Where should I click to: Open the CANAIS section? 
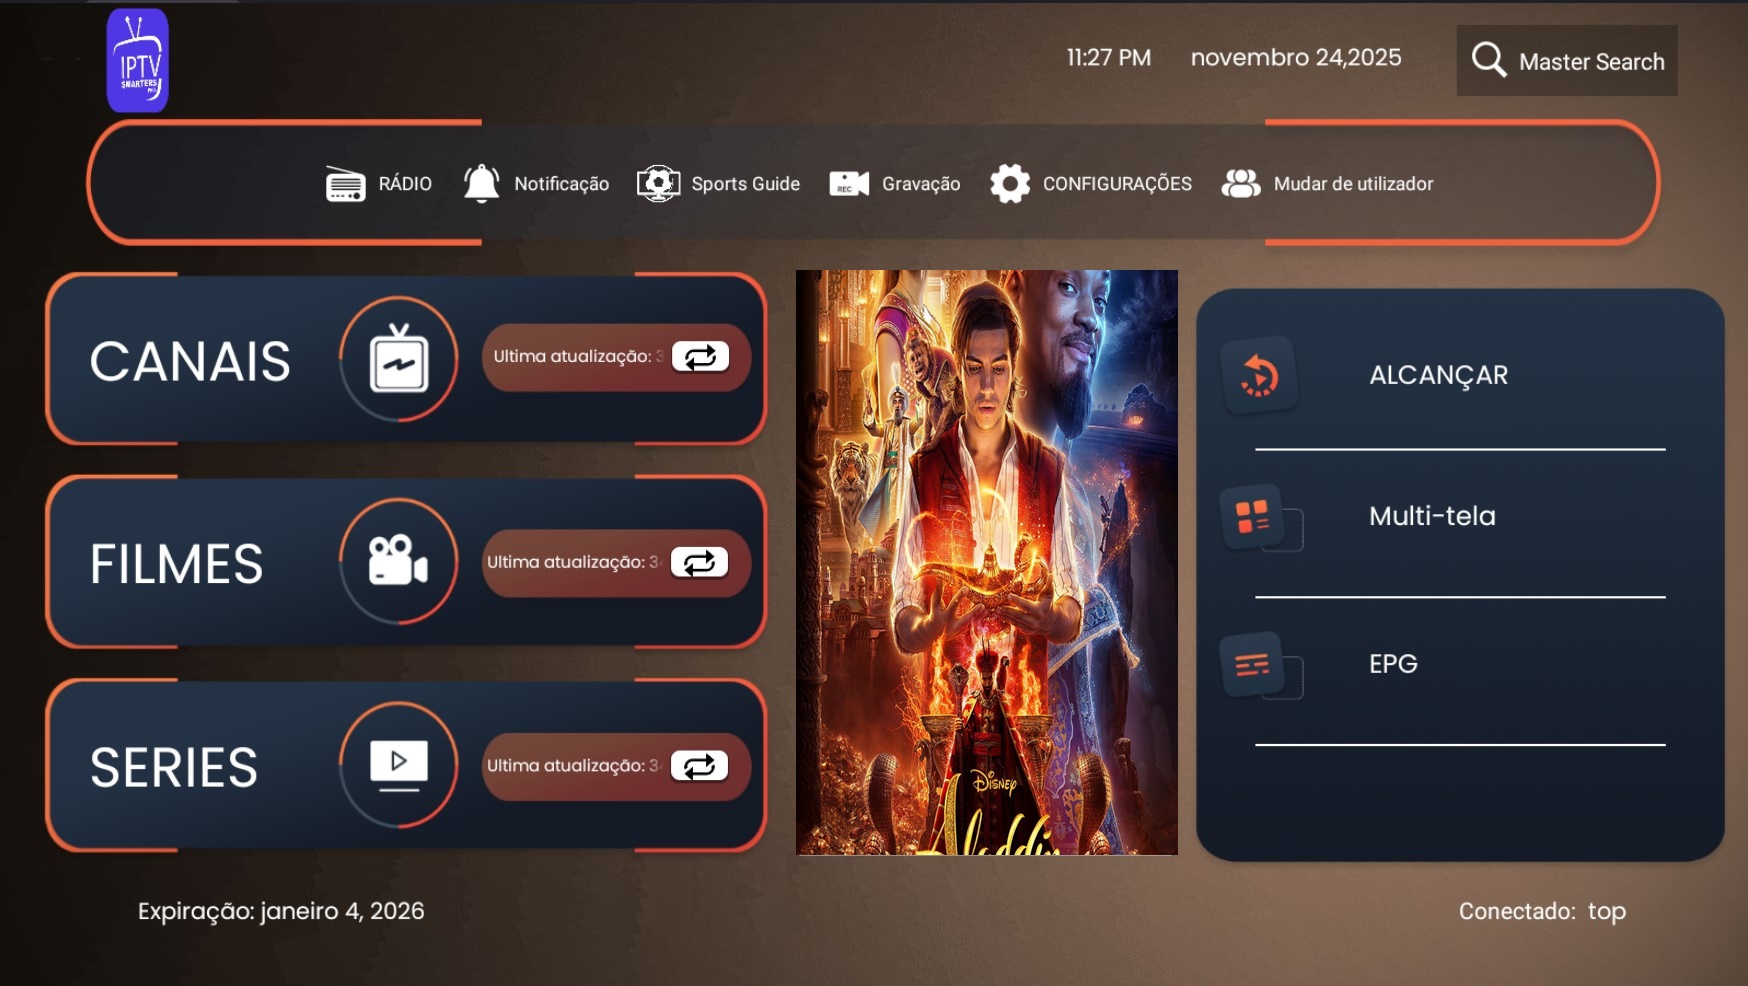pos(190,360)
